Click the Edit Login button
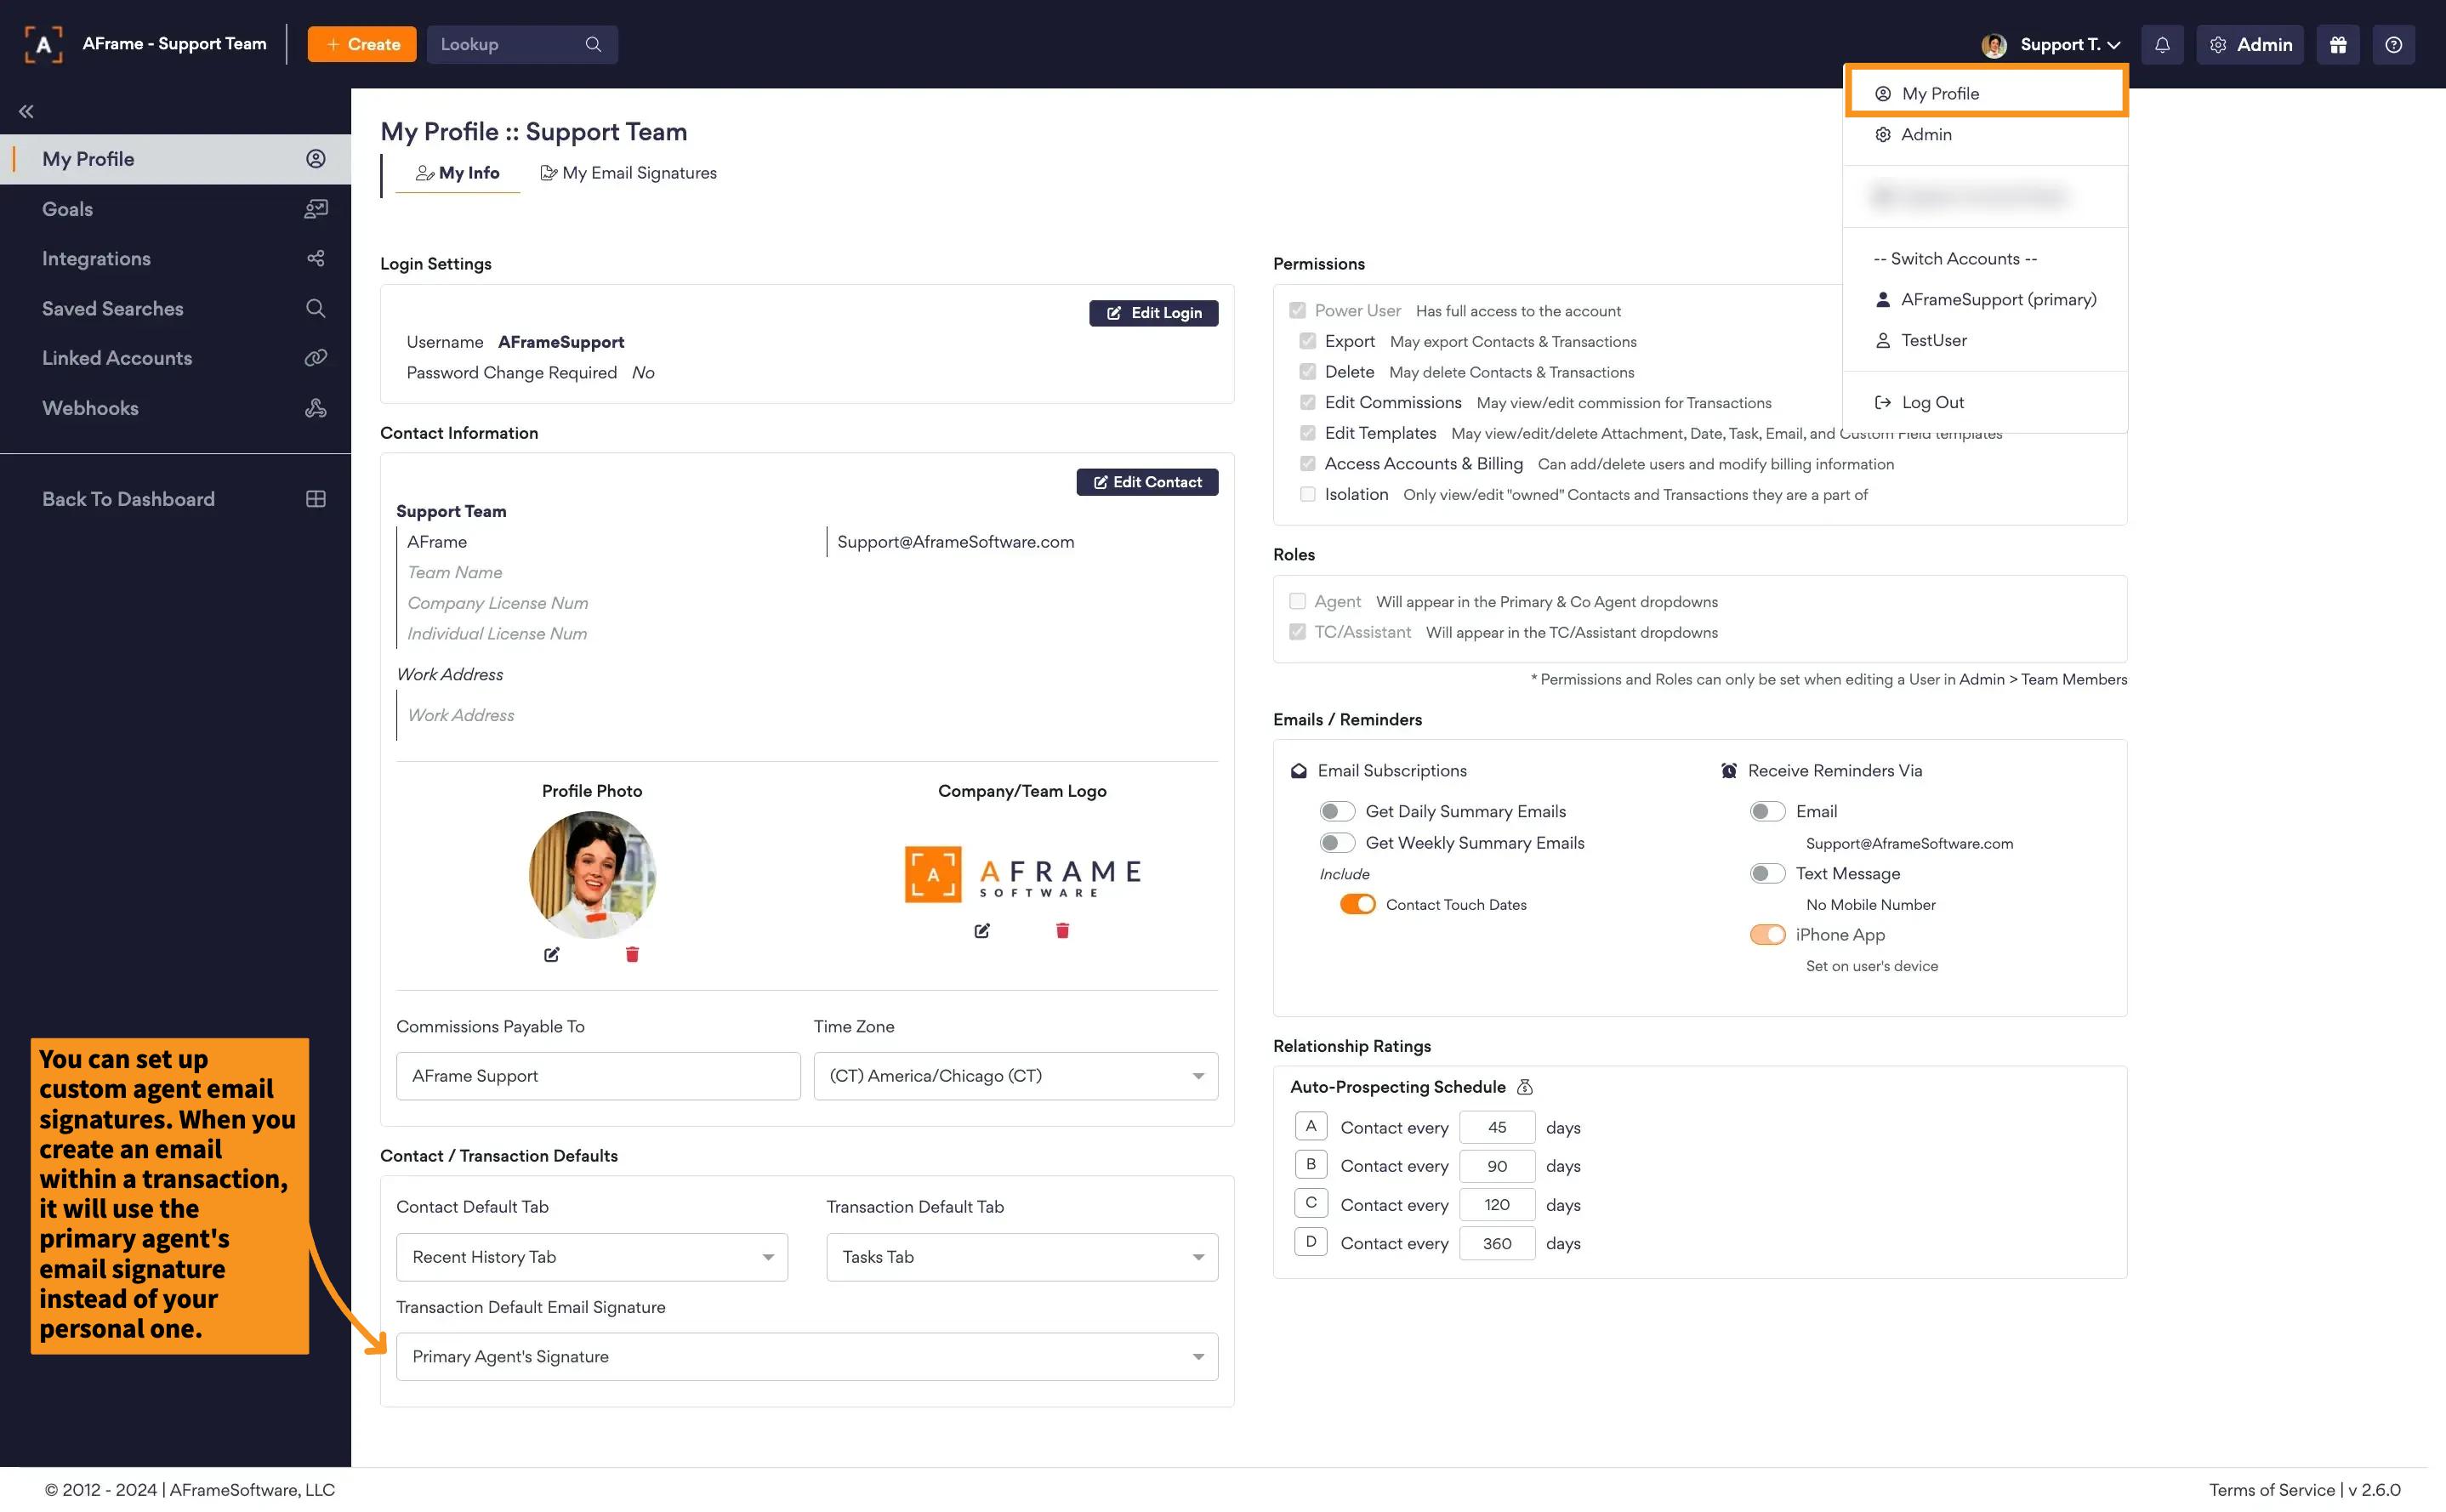The image size is (2446, 1512). point(1153,313)
